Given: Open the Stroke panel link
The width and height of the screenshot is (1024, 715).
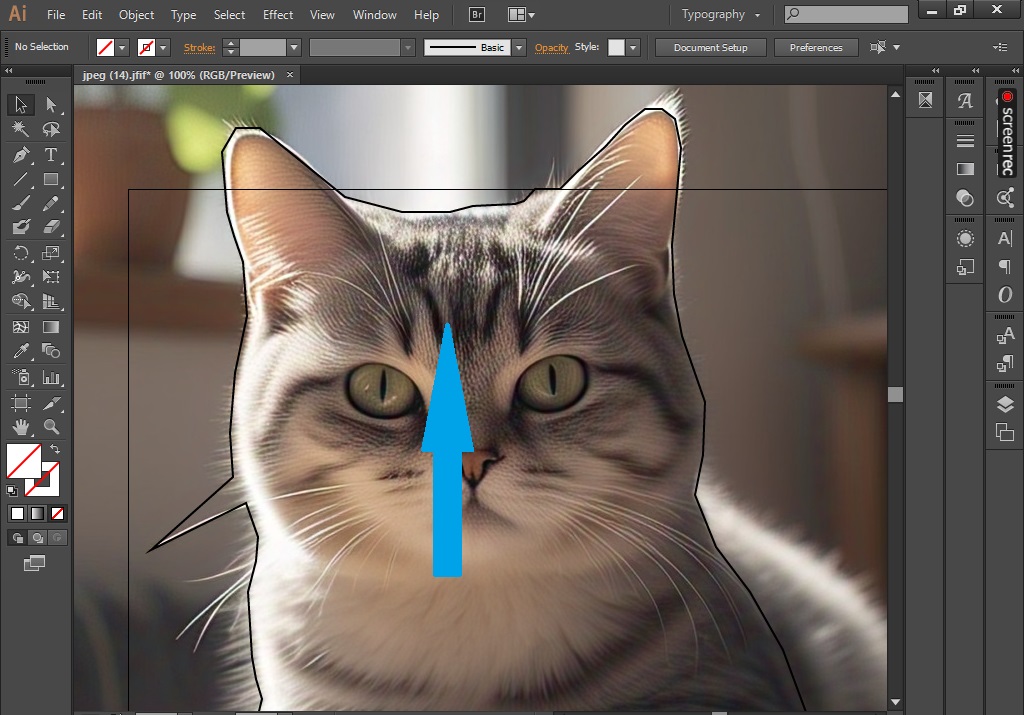Looking at the screenshot, I should tap(199, 48).
